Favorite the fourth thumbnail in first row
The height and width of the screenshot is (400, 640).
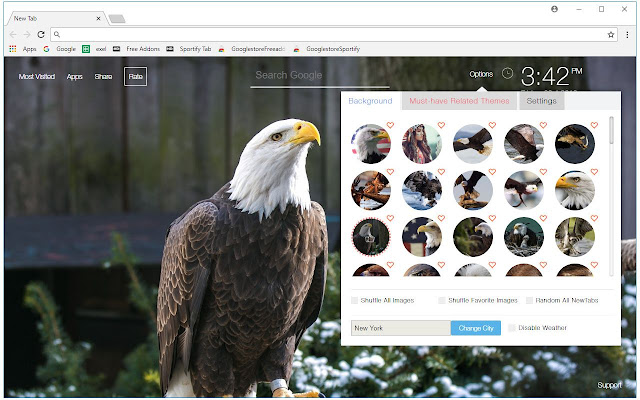click(543, 125)
